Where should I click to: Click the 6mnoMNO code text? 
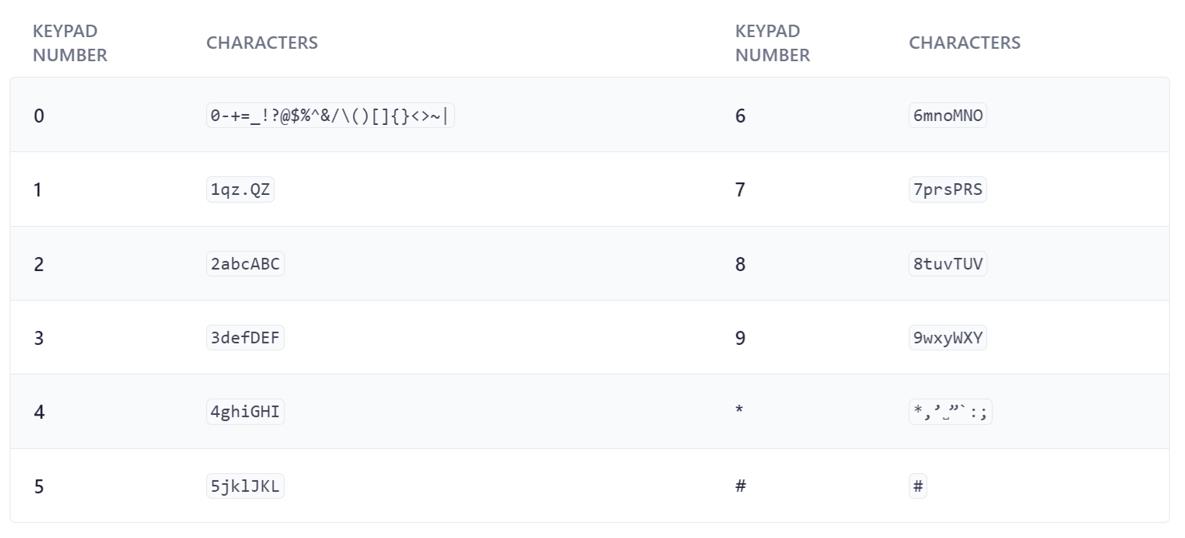[x=948, y=115]
